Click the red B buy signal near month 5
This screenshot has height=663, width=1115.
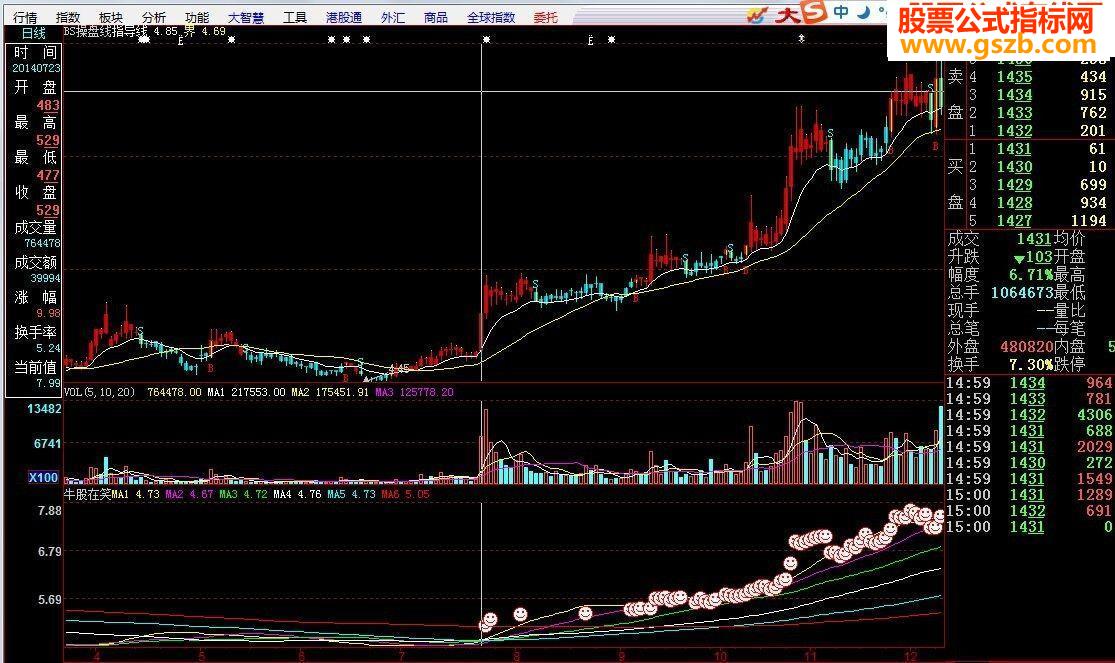pyautogui.click(x=210, y=368)
